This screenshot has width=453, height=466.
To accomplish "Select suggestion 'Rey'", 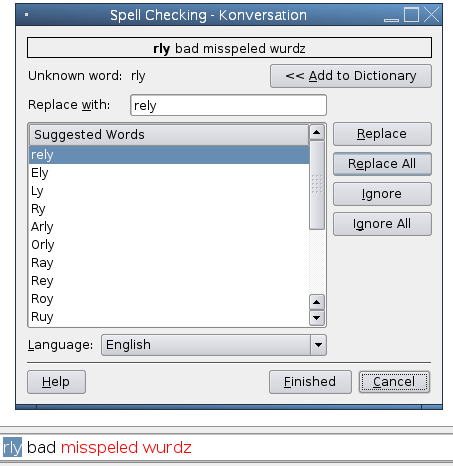I will [x=169, y=281].
